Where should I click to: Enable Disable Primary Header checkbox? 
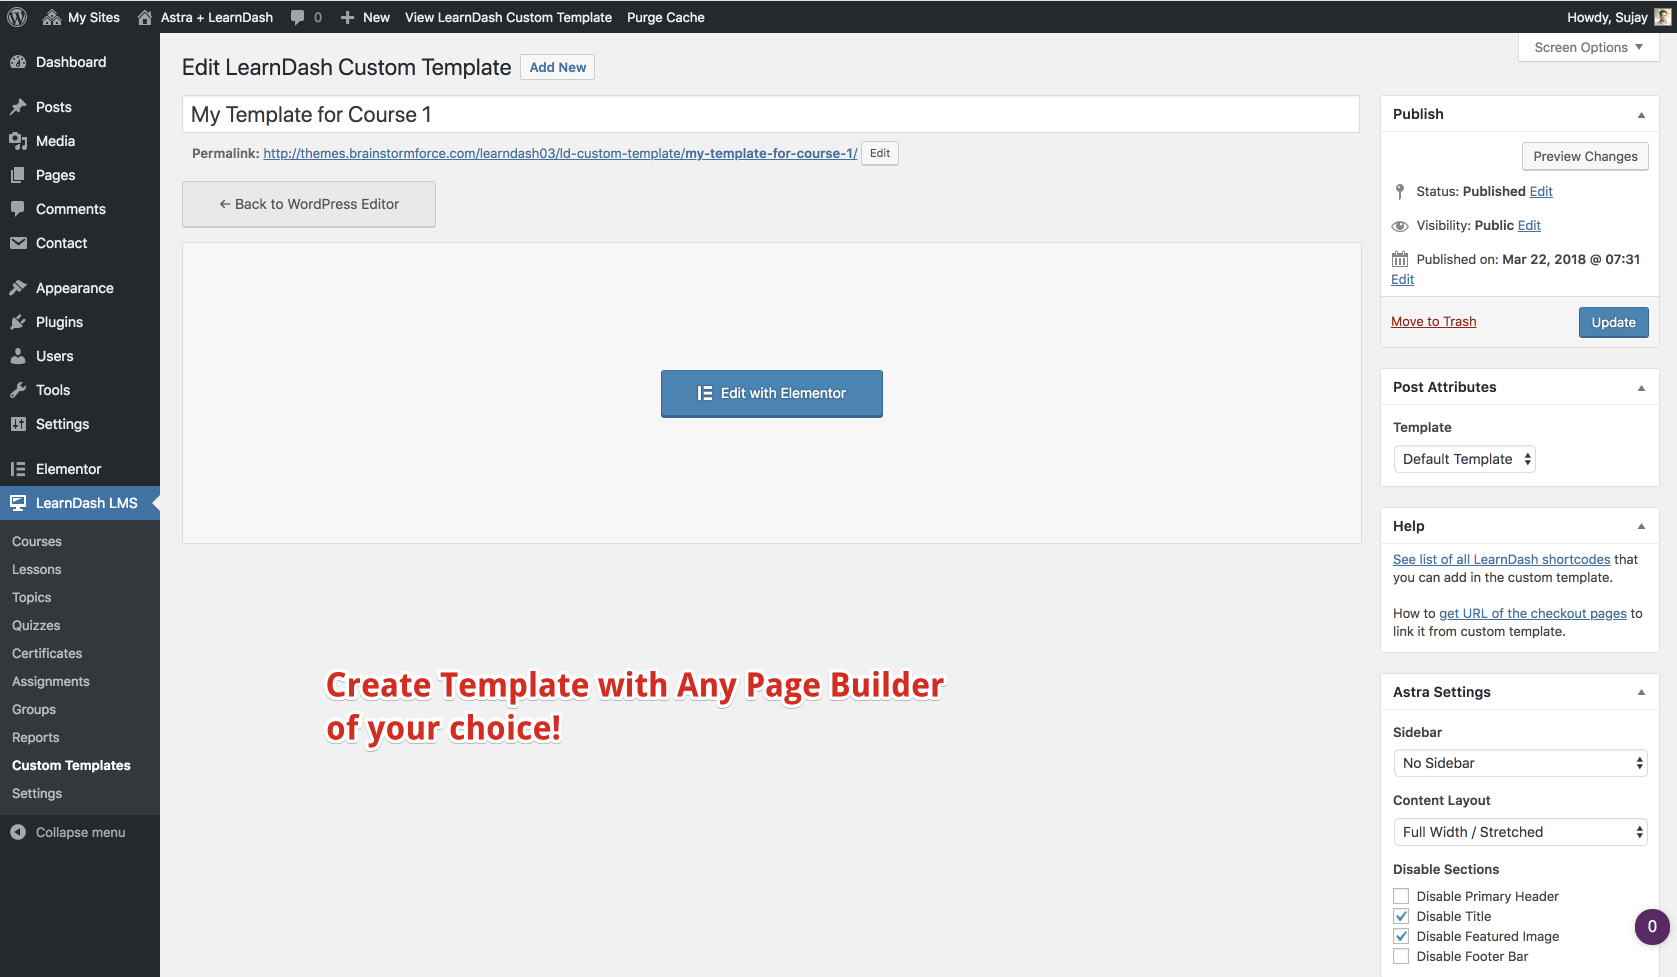(1401, 896)
